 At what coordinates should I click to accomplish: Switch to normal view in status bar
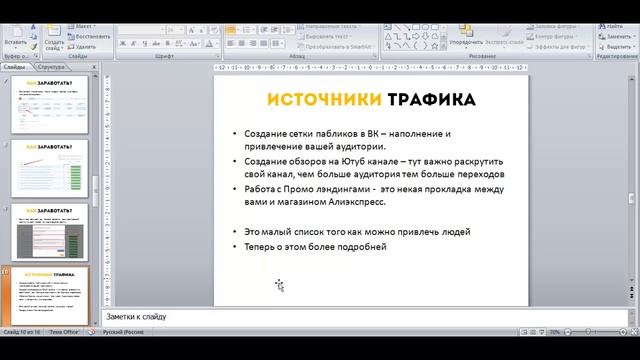(x=524, y=332)
